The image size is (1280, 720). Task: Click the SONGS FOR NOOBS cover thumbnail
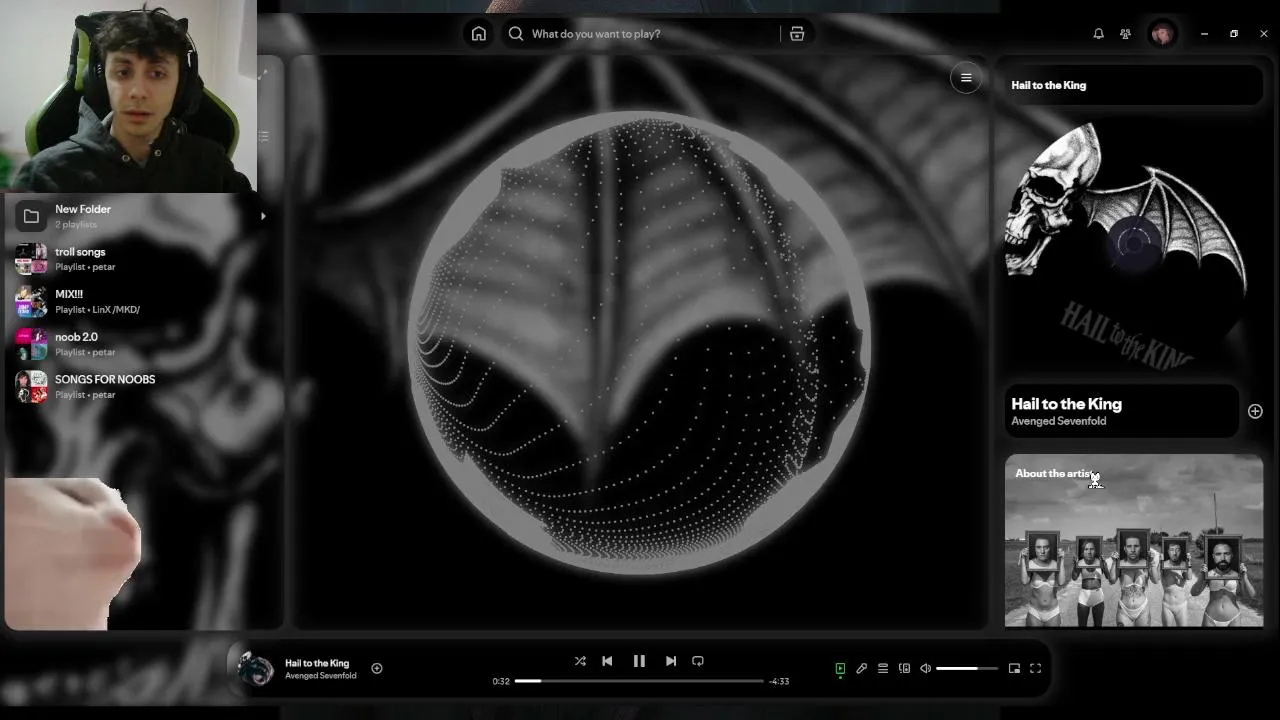(31, 386)
